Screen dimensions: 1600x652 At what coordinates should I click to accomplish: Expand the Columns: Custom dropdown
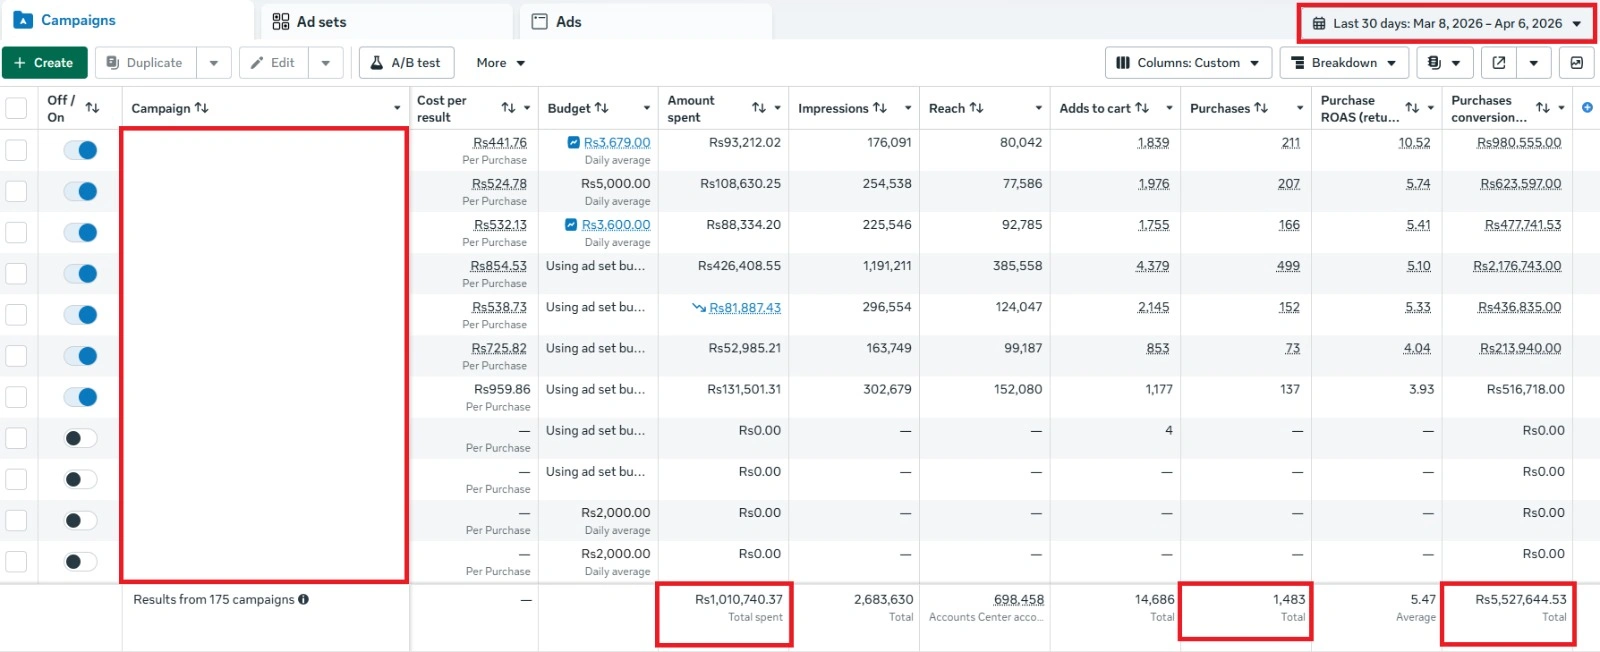click(x=1188, y=63)
